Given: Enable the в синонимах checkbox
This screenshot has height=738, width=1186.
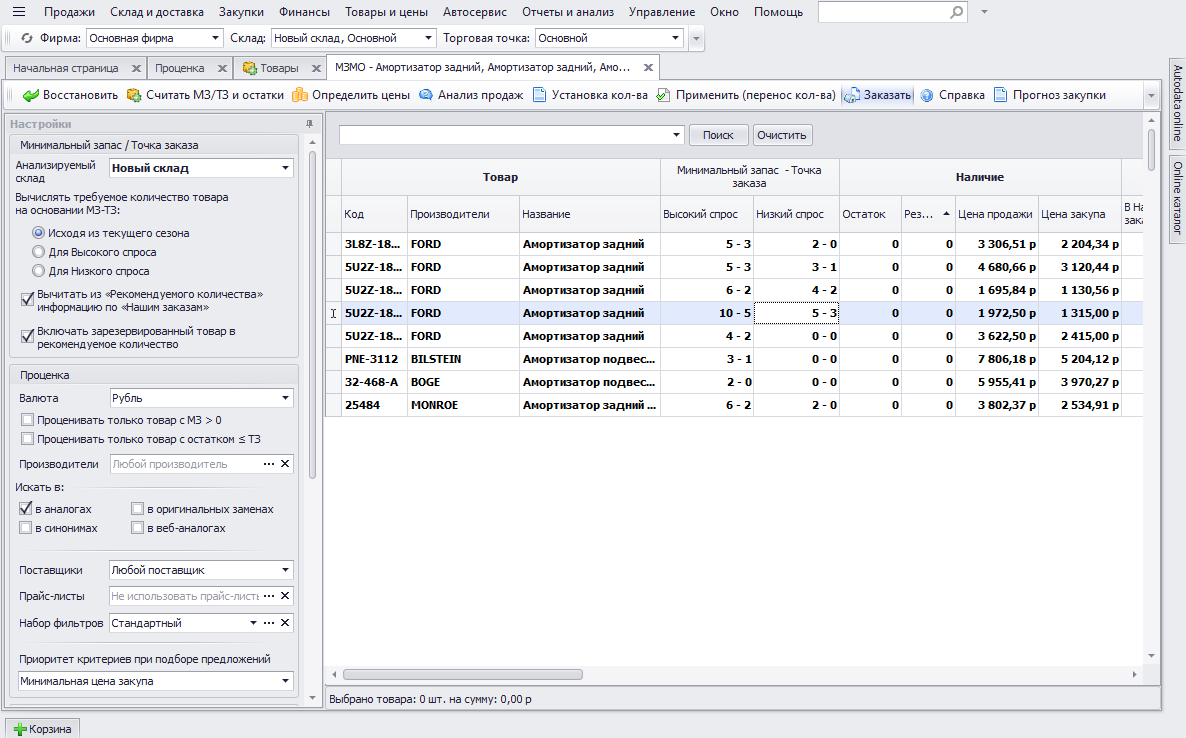Looking at the screenshot, I should tap(26, 528).
